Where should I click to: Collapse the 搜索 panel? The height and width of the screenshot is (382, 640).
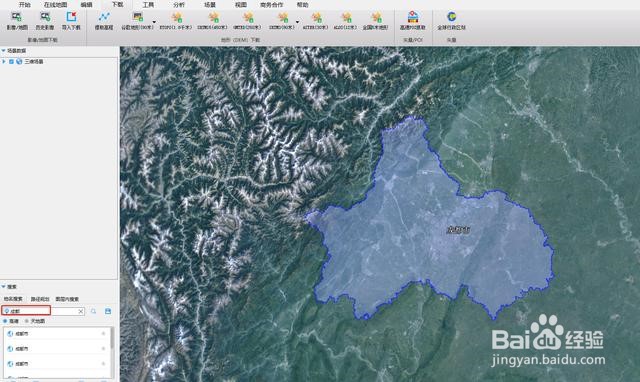pyautogui.click(x=3, y=287)
